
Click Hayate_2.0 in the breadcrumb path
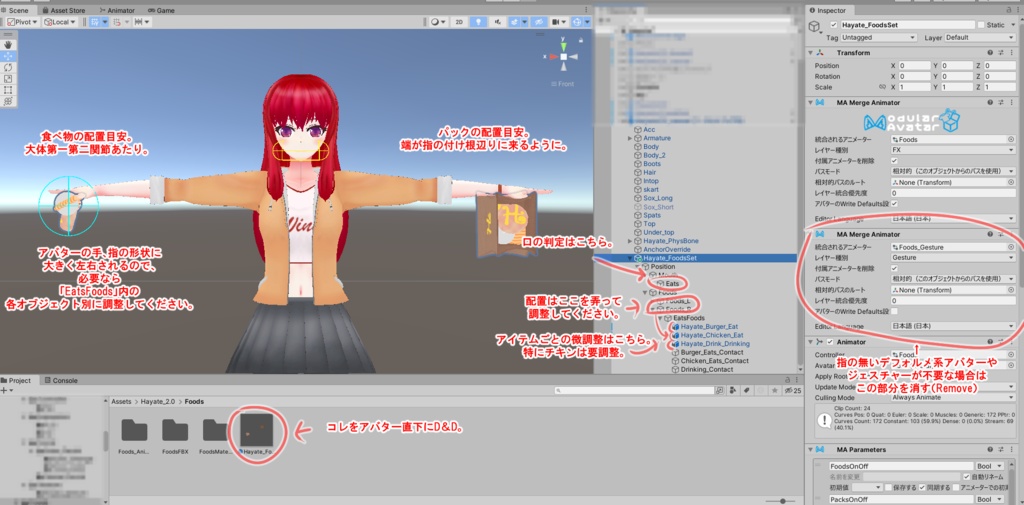159,402
